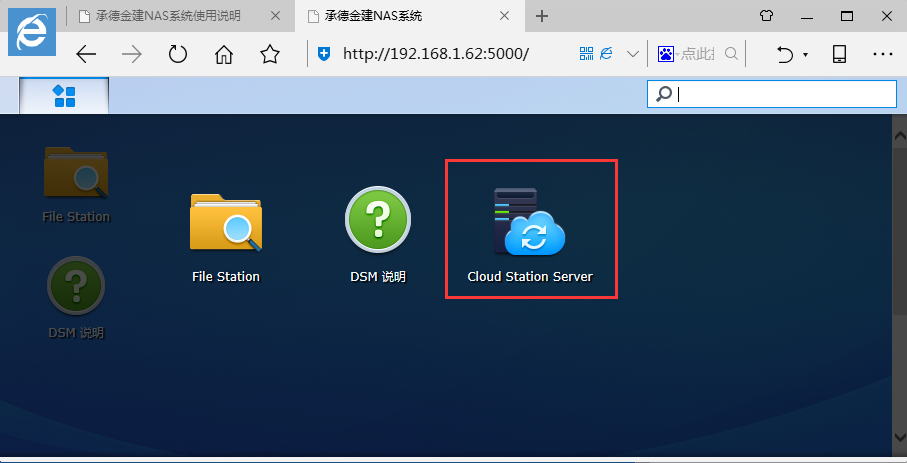907x463 pixels.
Task: Open the browser skin shirt icon
Action: (766, 16)
